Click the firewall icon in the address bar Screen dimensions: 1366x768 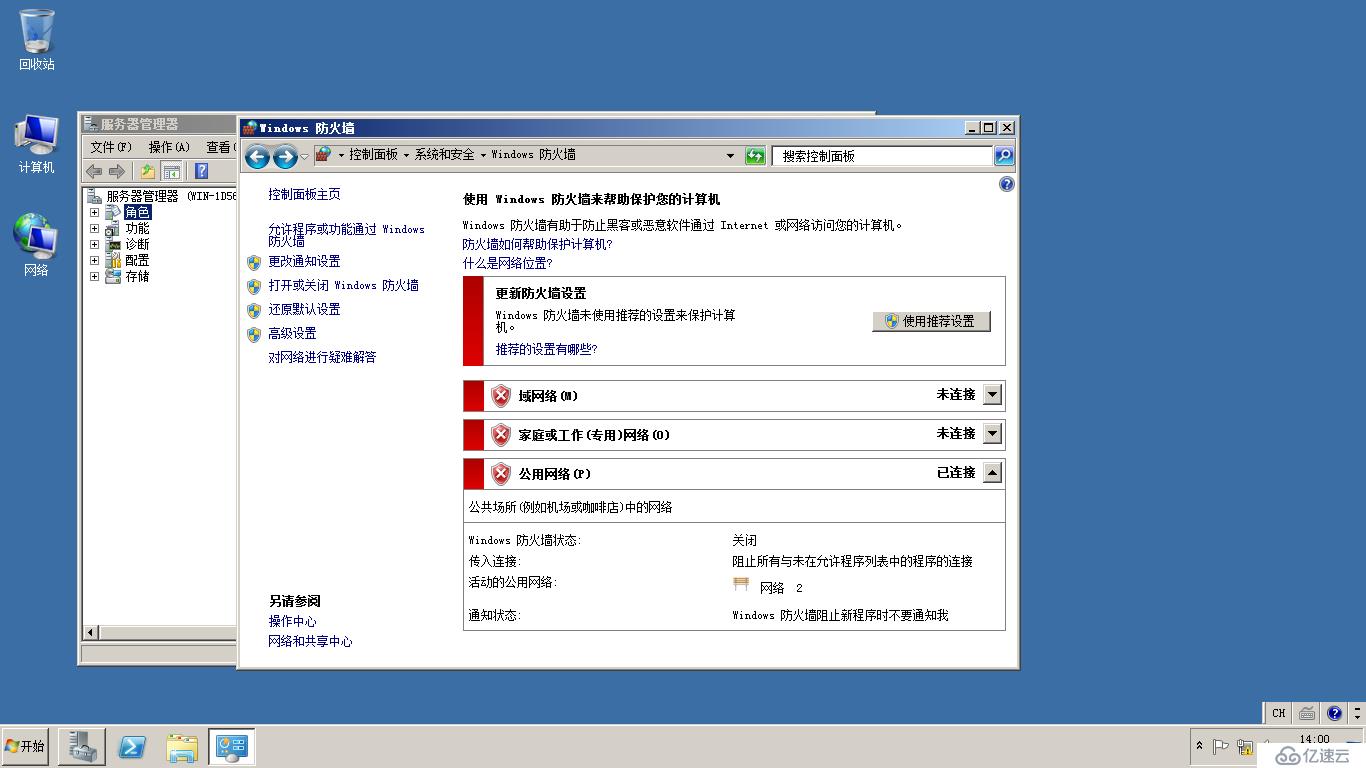[323, 155]
